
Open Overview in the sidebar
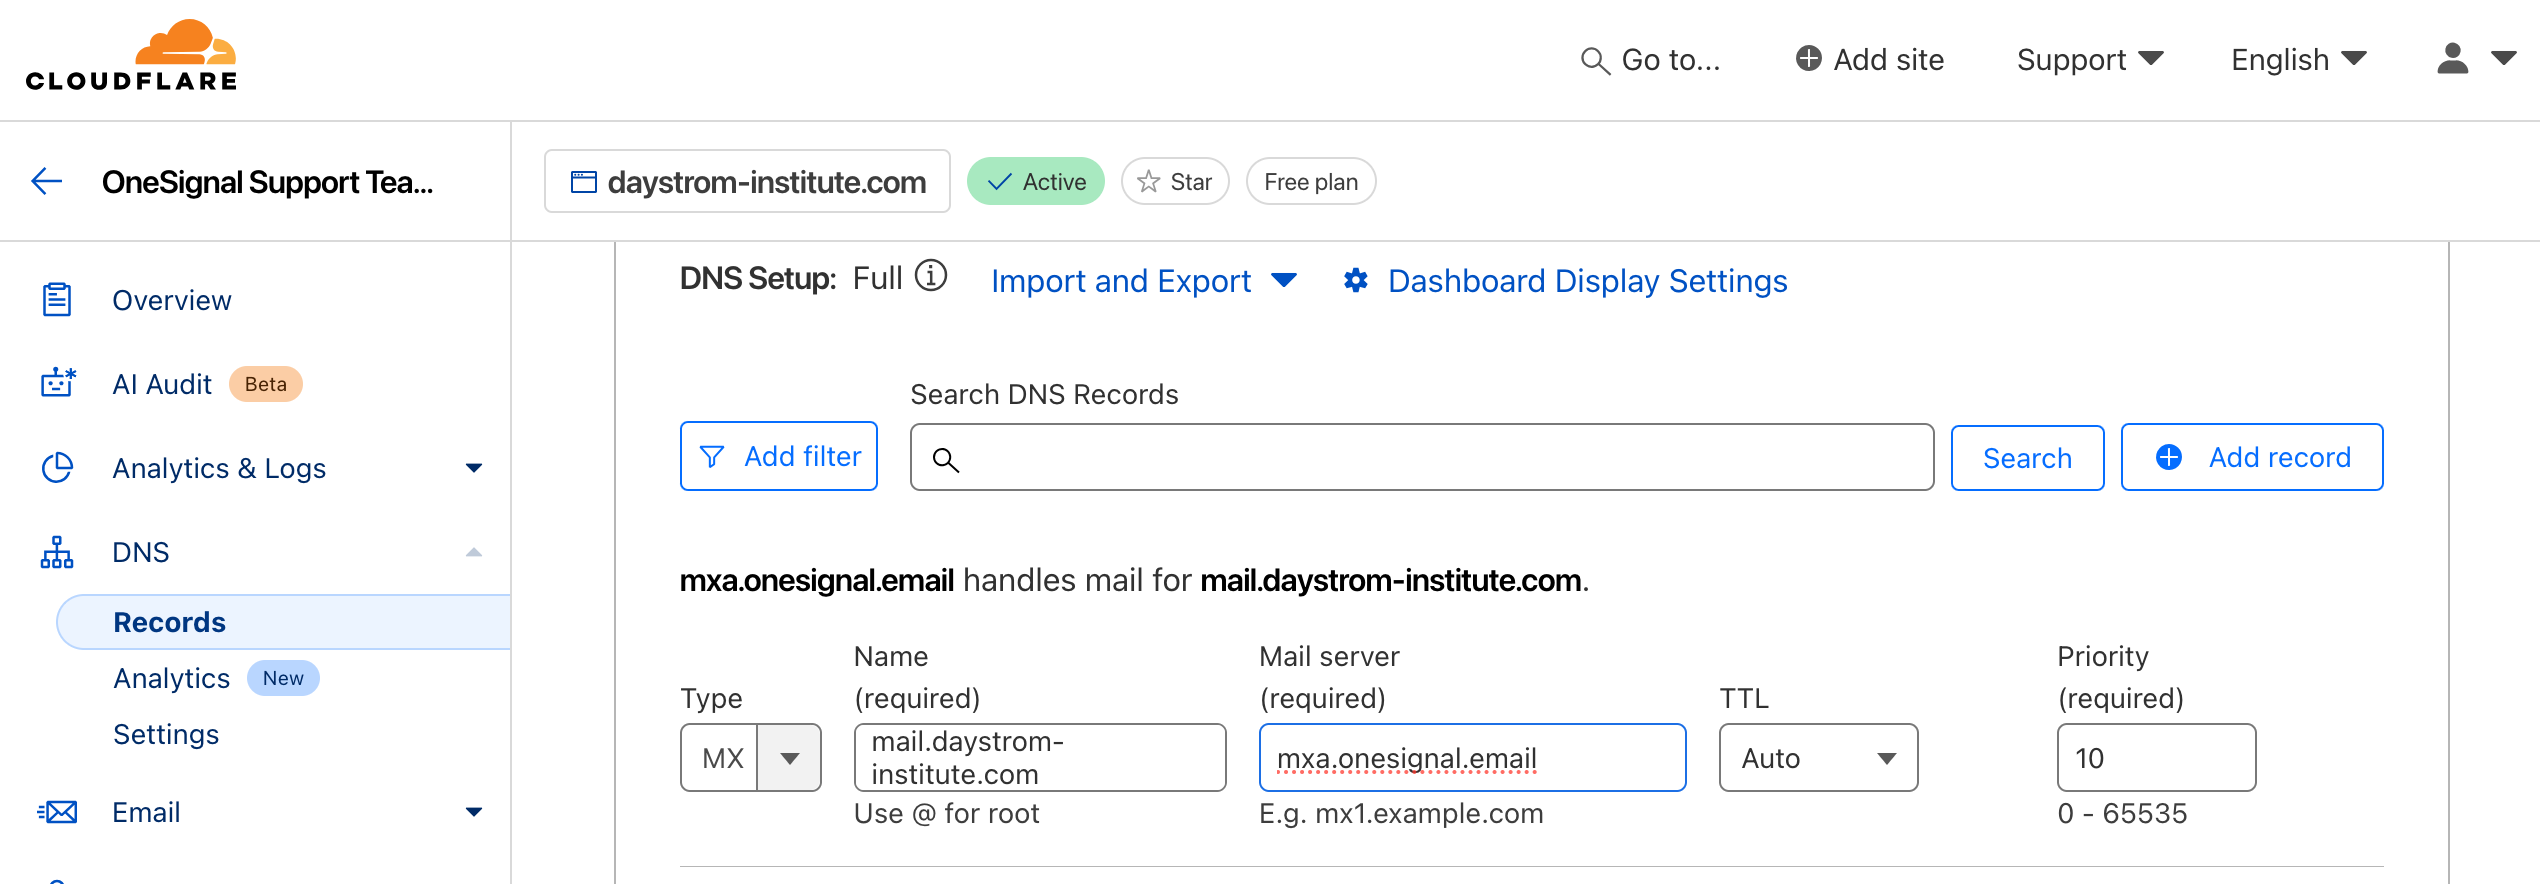click(x=171, y=300)
